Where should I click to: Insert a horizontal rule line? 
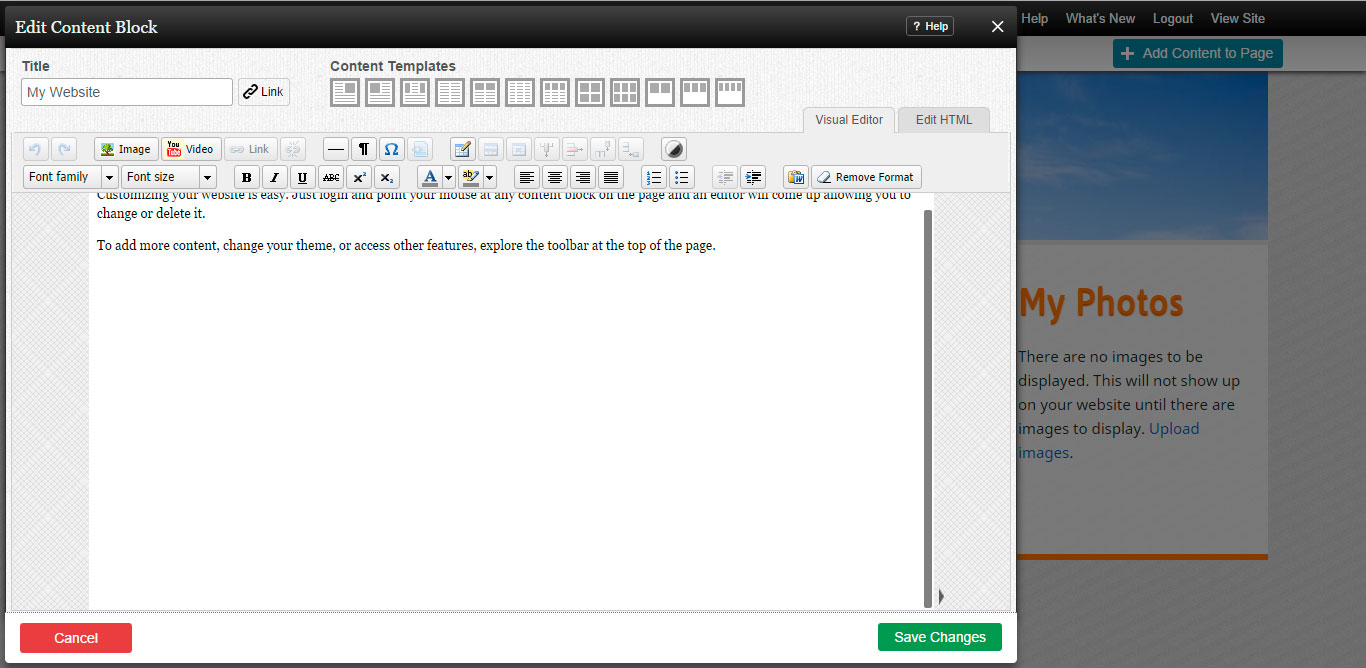(x=336, y=149)
